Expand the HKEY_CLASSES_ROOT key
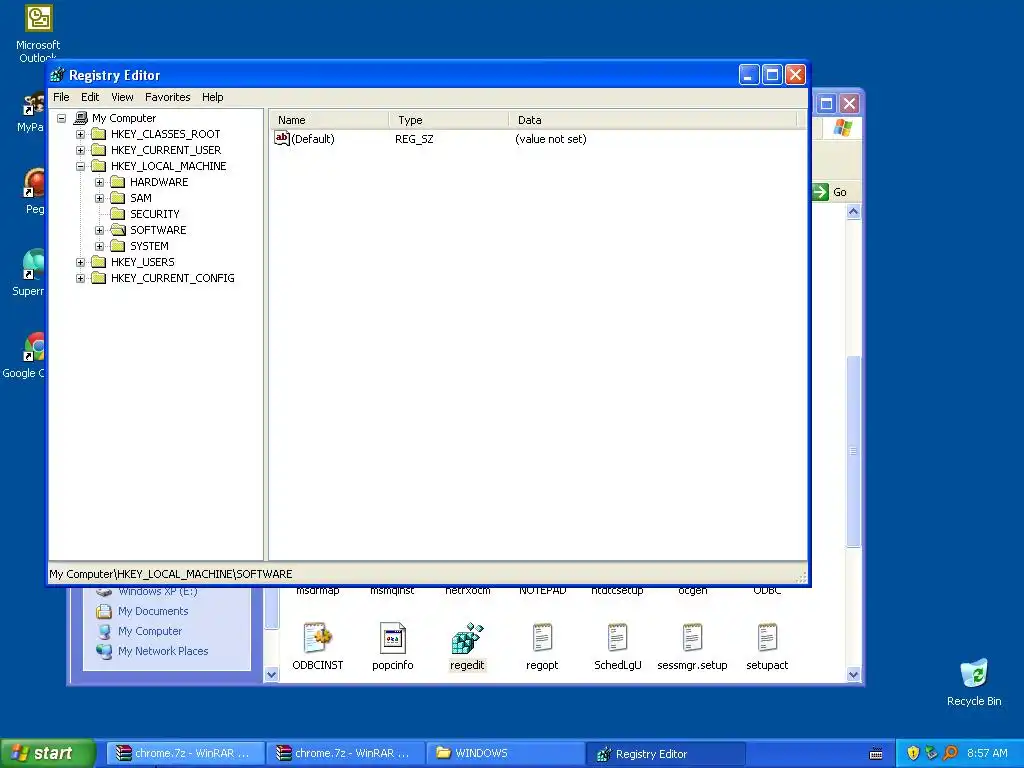 tap(80, 135)
